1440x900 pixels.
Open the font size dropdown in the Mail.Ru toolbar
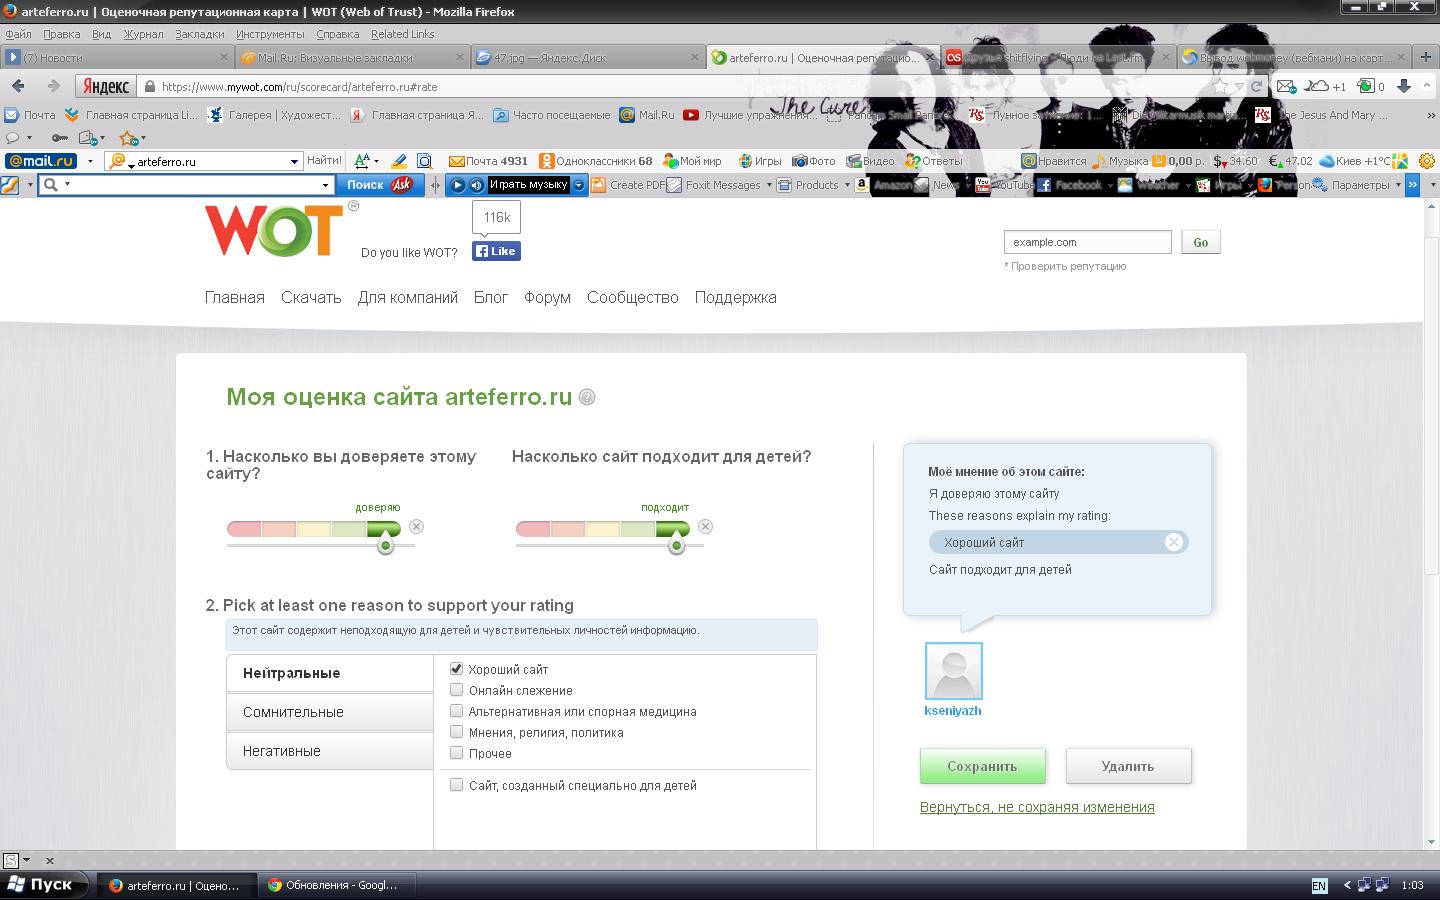(x=379, y=161)
